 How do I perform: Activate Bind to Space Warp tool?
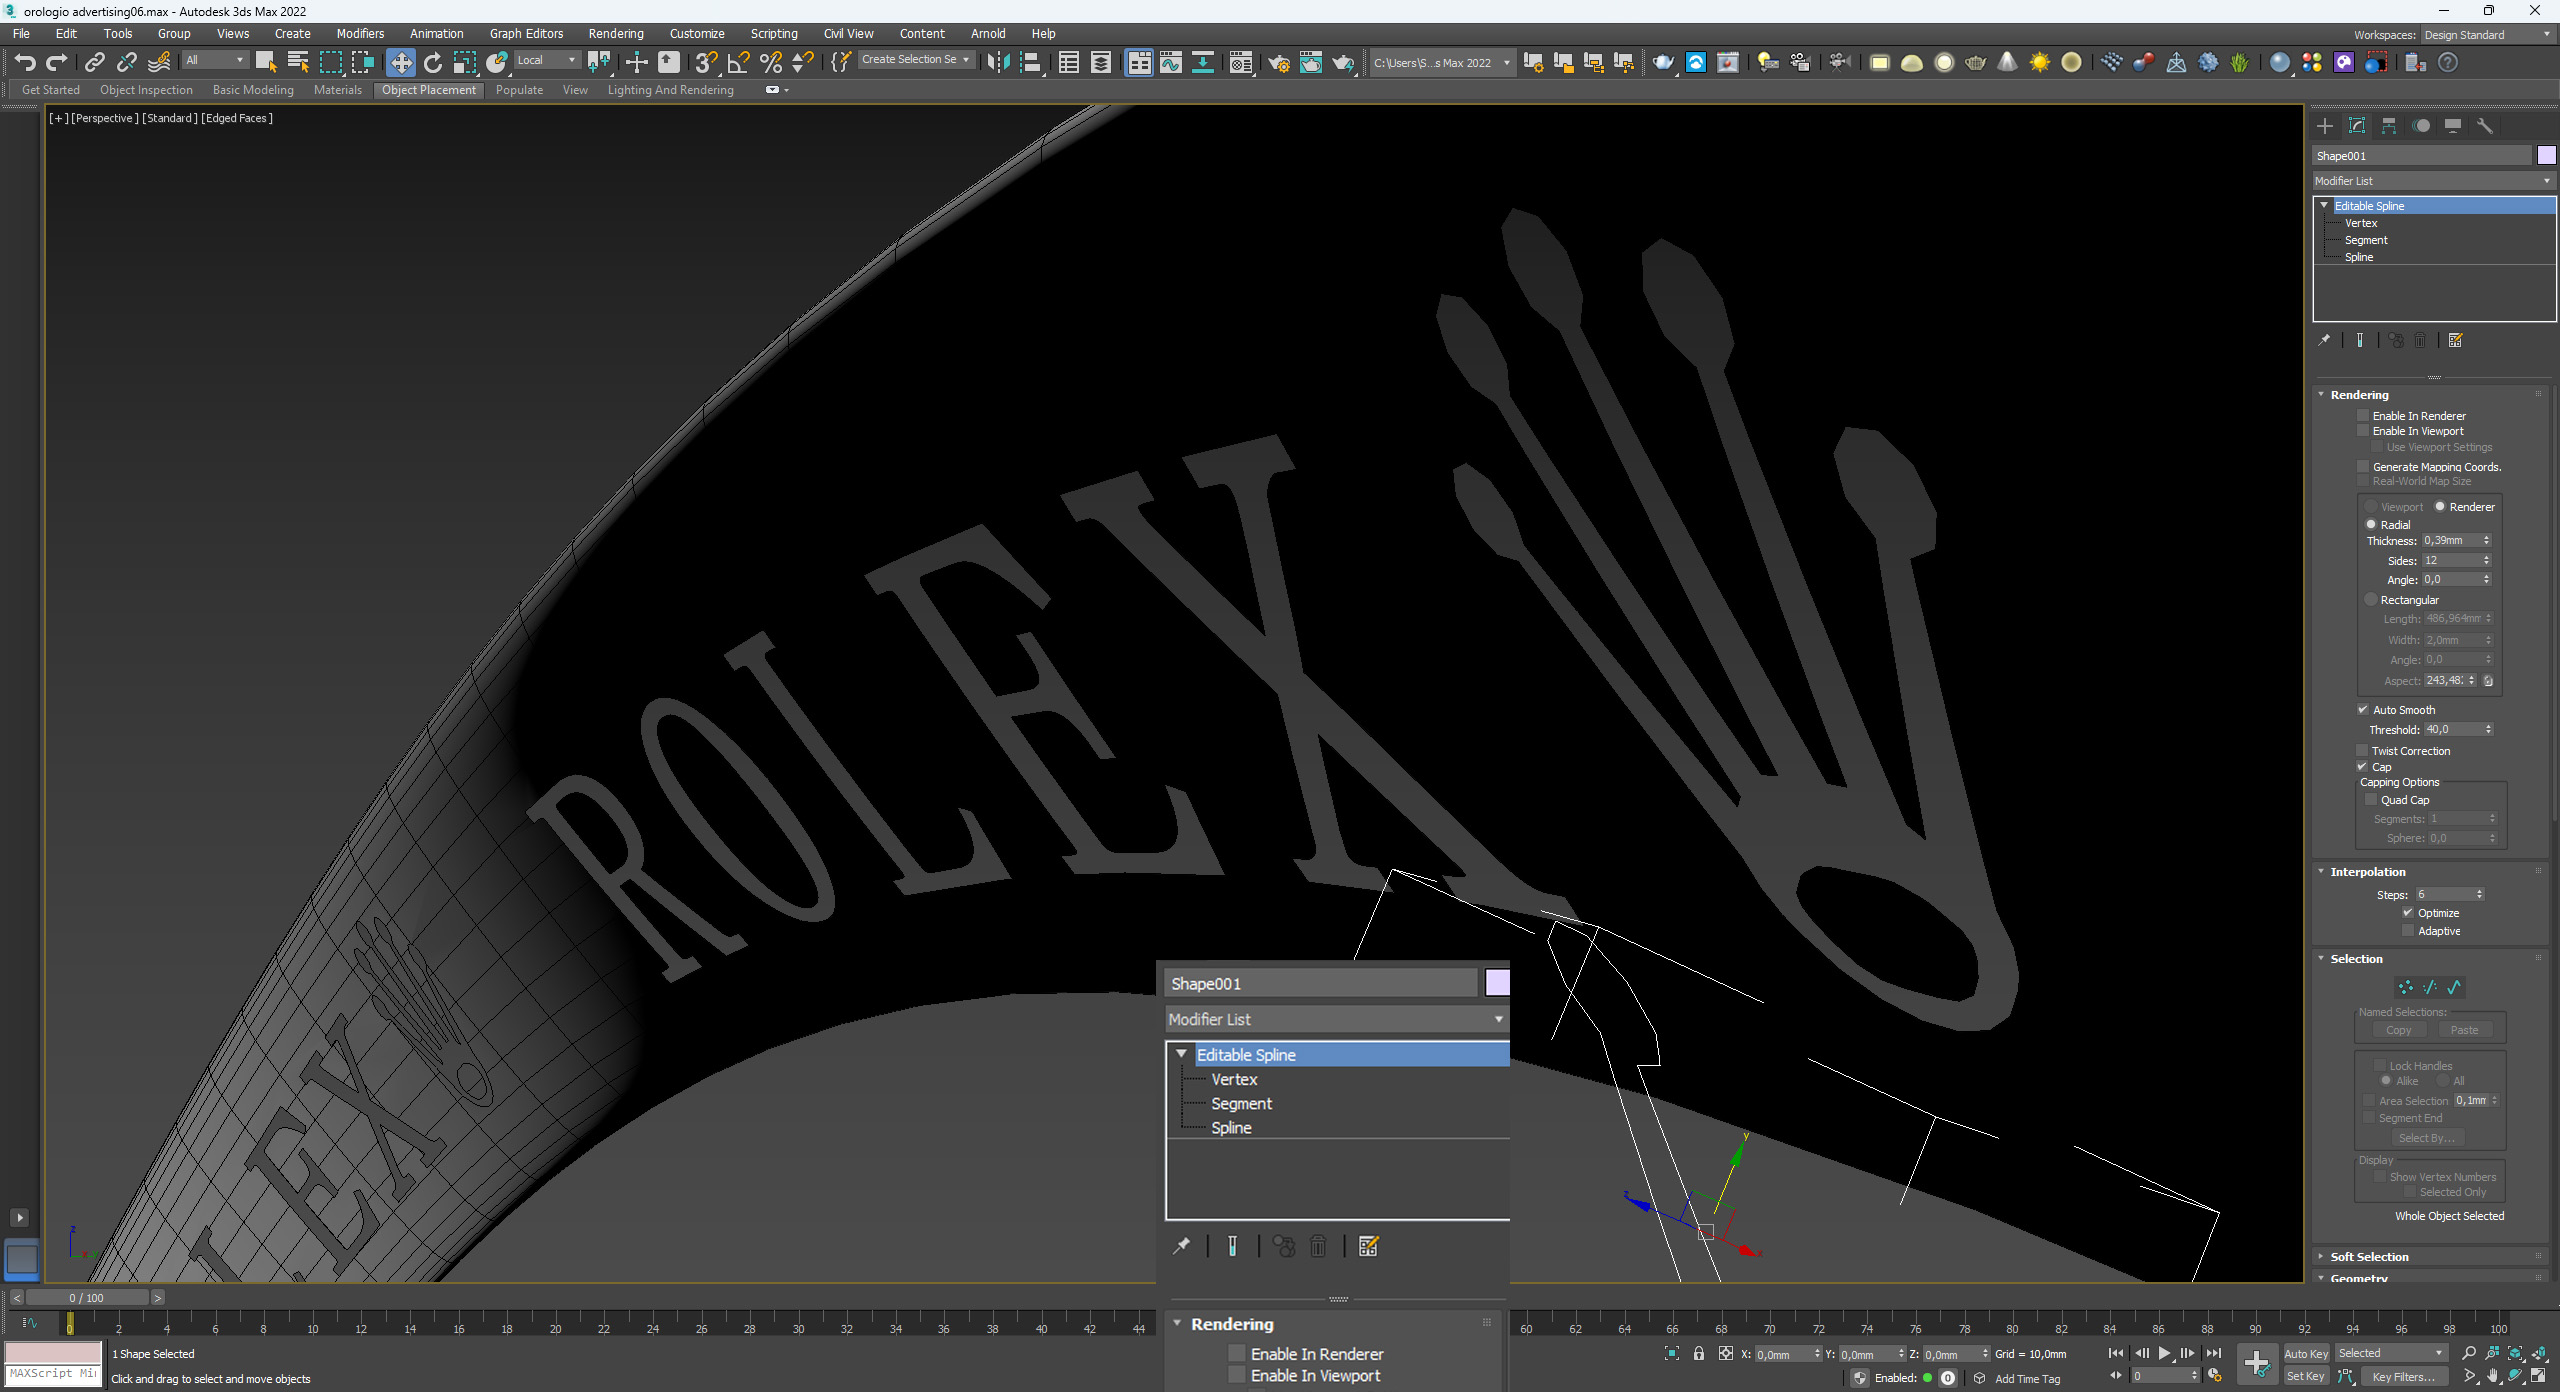pyautogui.click(x=159, y=62)
